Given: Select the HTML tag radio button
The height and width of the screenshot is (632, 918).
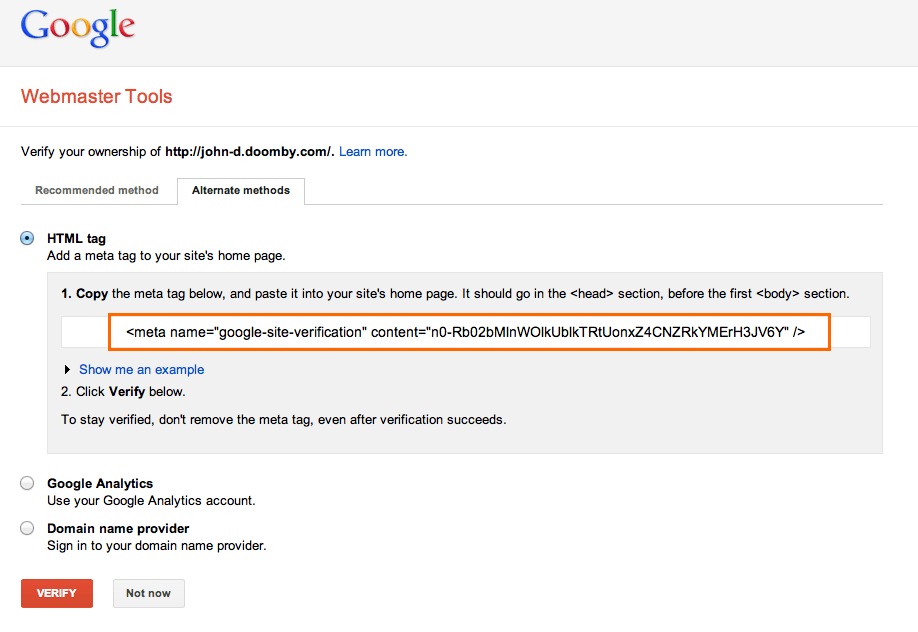Looking at the screenshot, I should point(27,238).
